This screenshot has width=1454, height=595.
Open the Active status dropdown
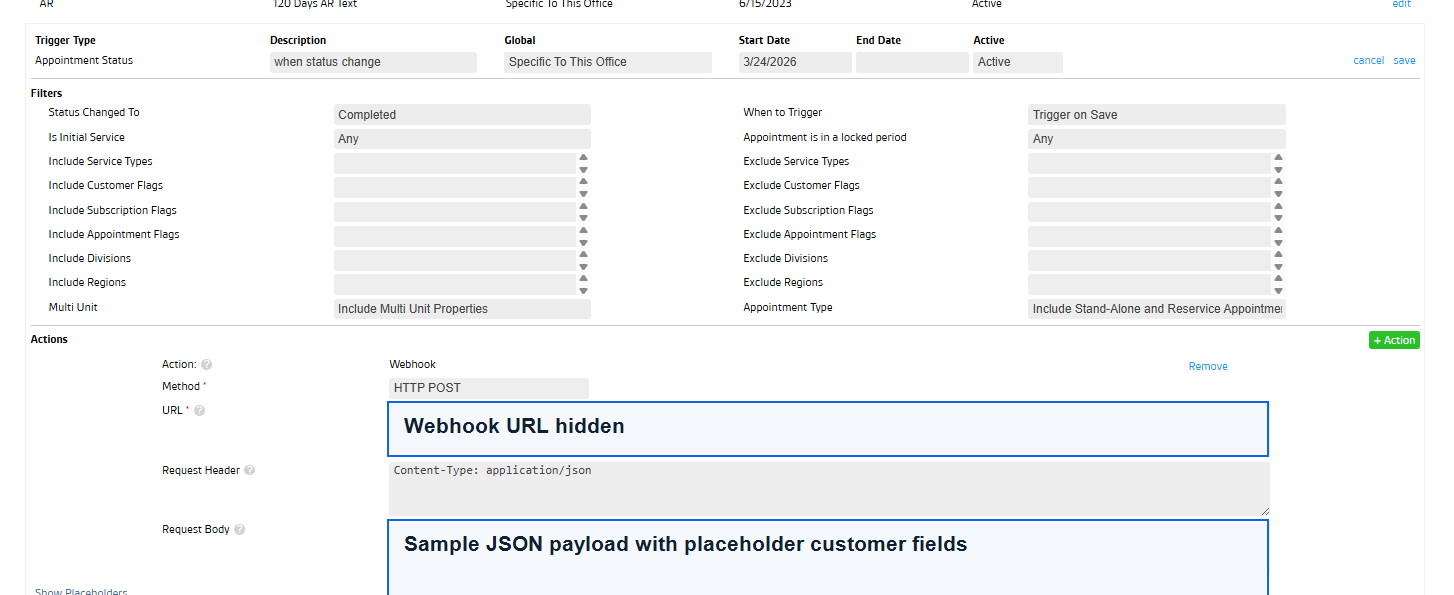point(1018,62)
